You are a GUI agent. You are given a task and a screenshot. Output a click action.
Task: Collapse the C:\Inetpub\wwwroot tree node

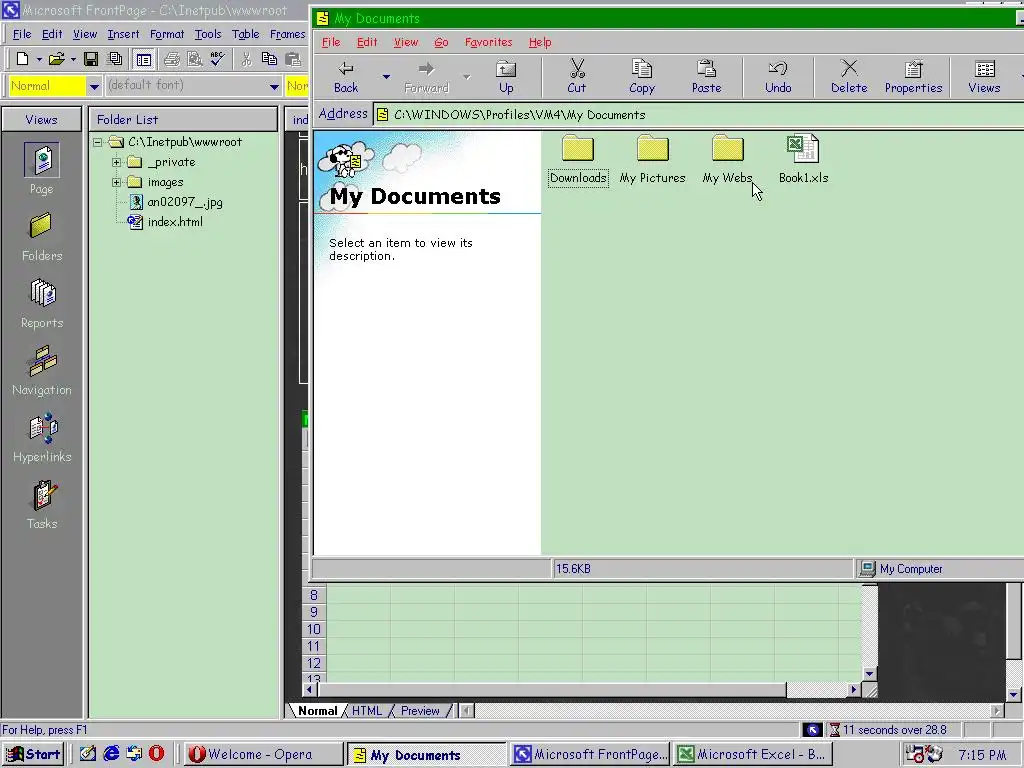(x=97, y=142)
